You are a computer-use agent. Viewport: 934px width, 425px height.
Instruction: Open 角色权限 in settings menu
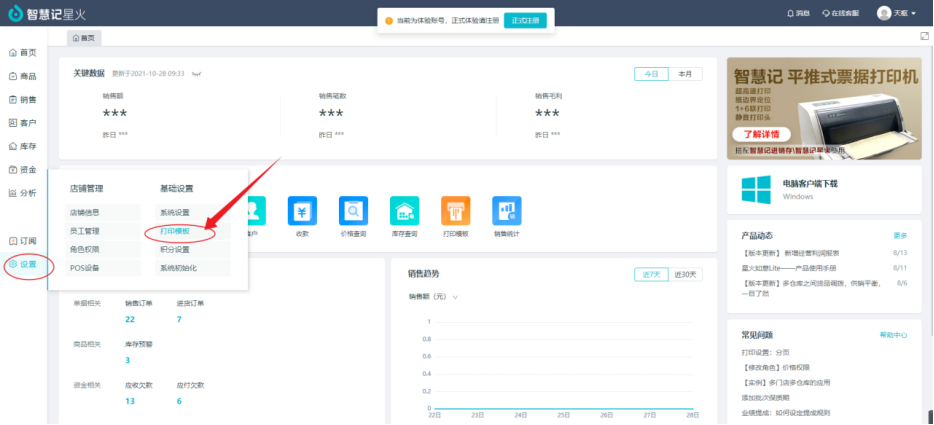(x=102, y=249)
